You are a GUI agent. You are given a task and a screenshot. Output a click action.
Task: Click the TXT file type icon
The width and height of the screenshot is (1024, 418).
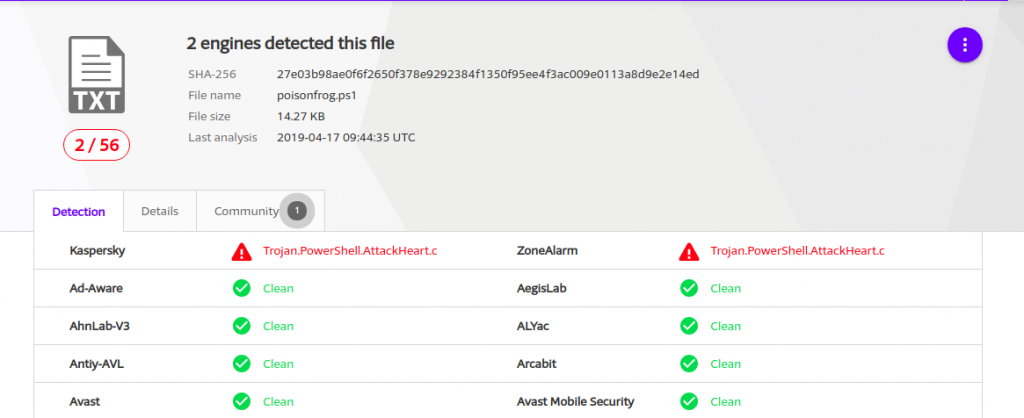[97, 75]
